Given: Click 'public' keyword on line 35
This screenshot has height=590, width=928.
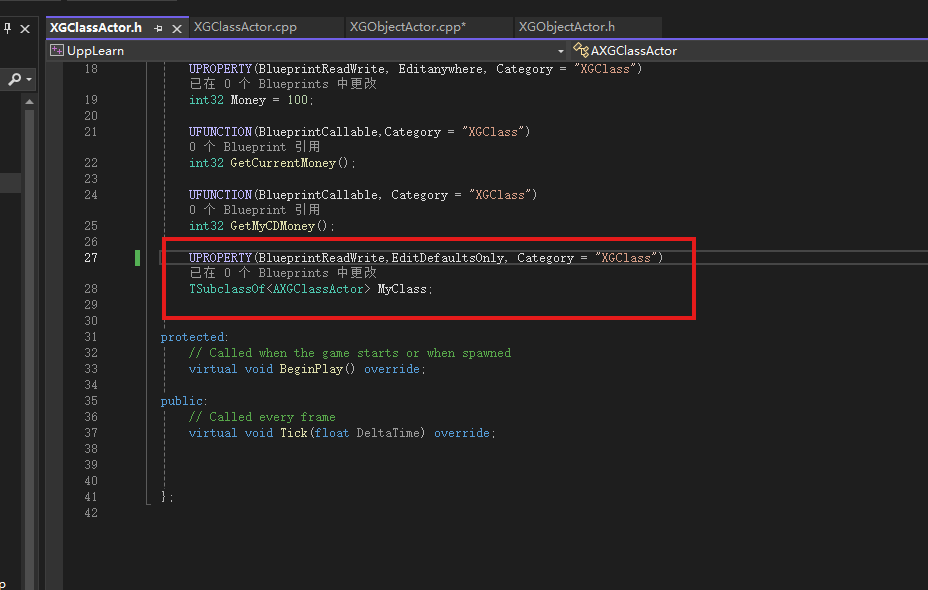Looking at the screenshot, I should pos(182,401).
